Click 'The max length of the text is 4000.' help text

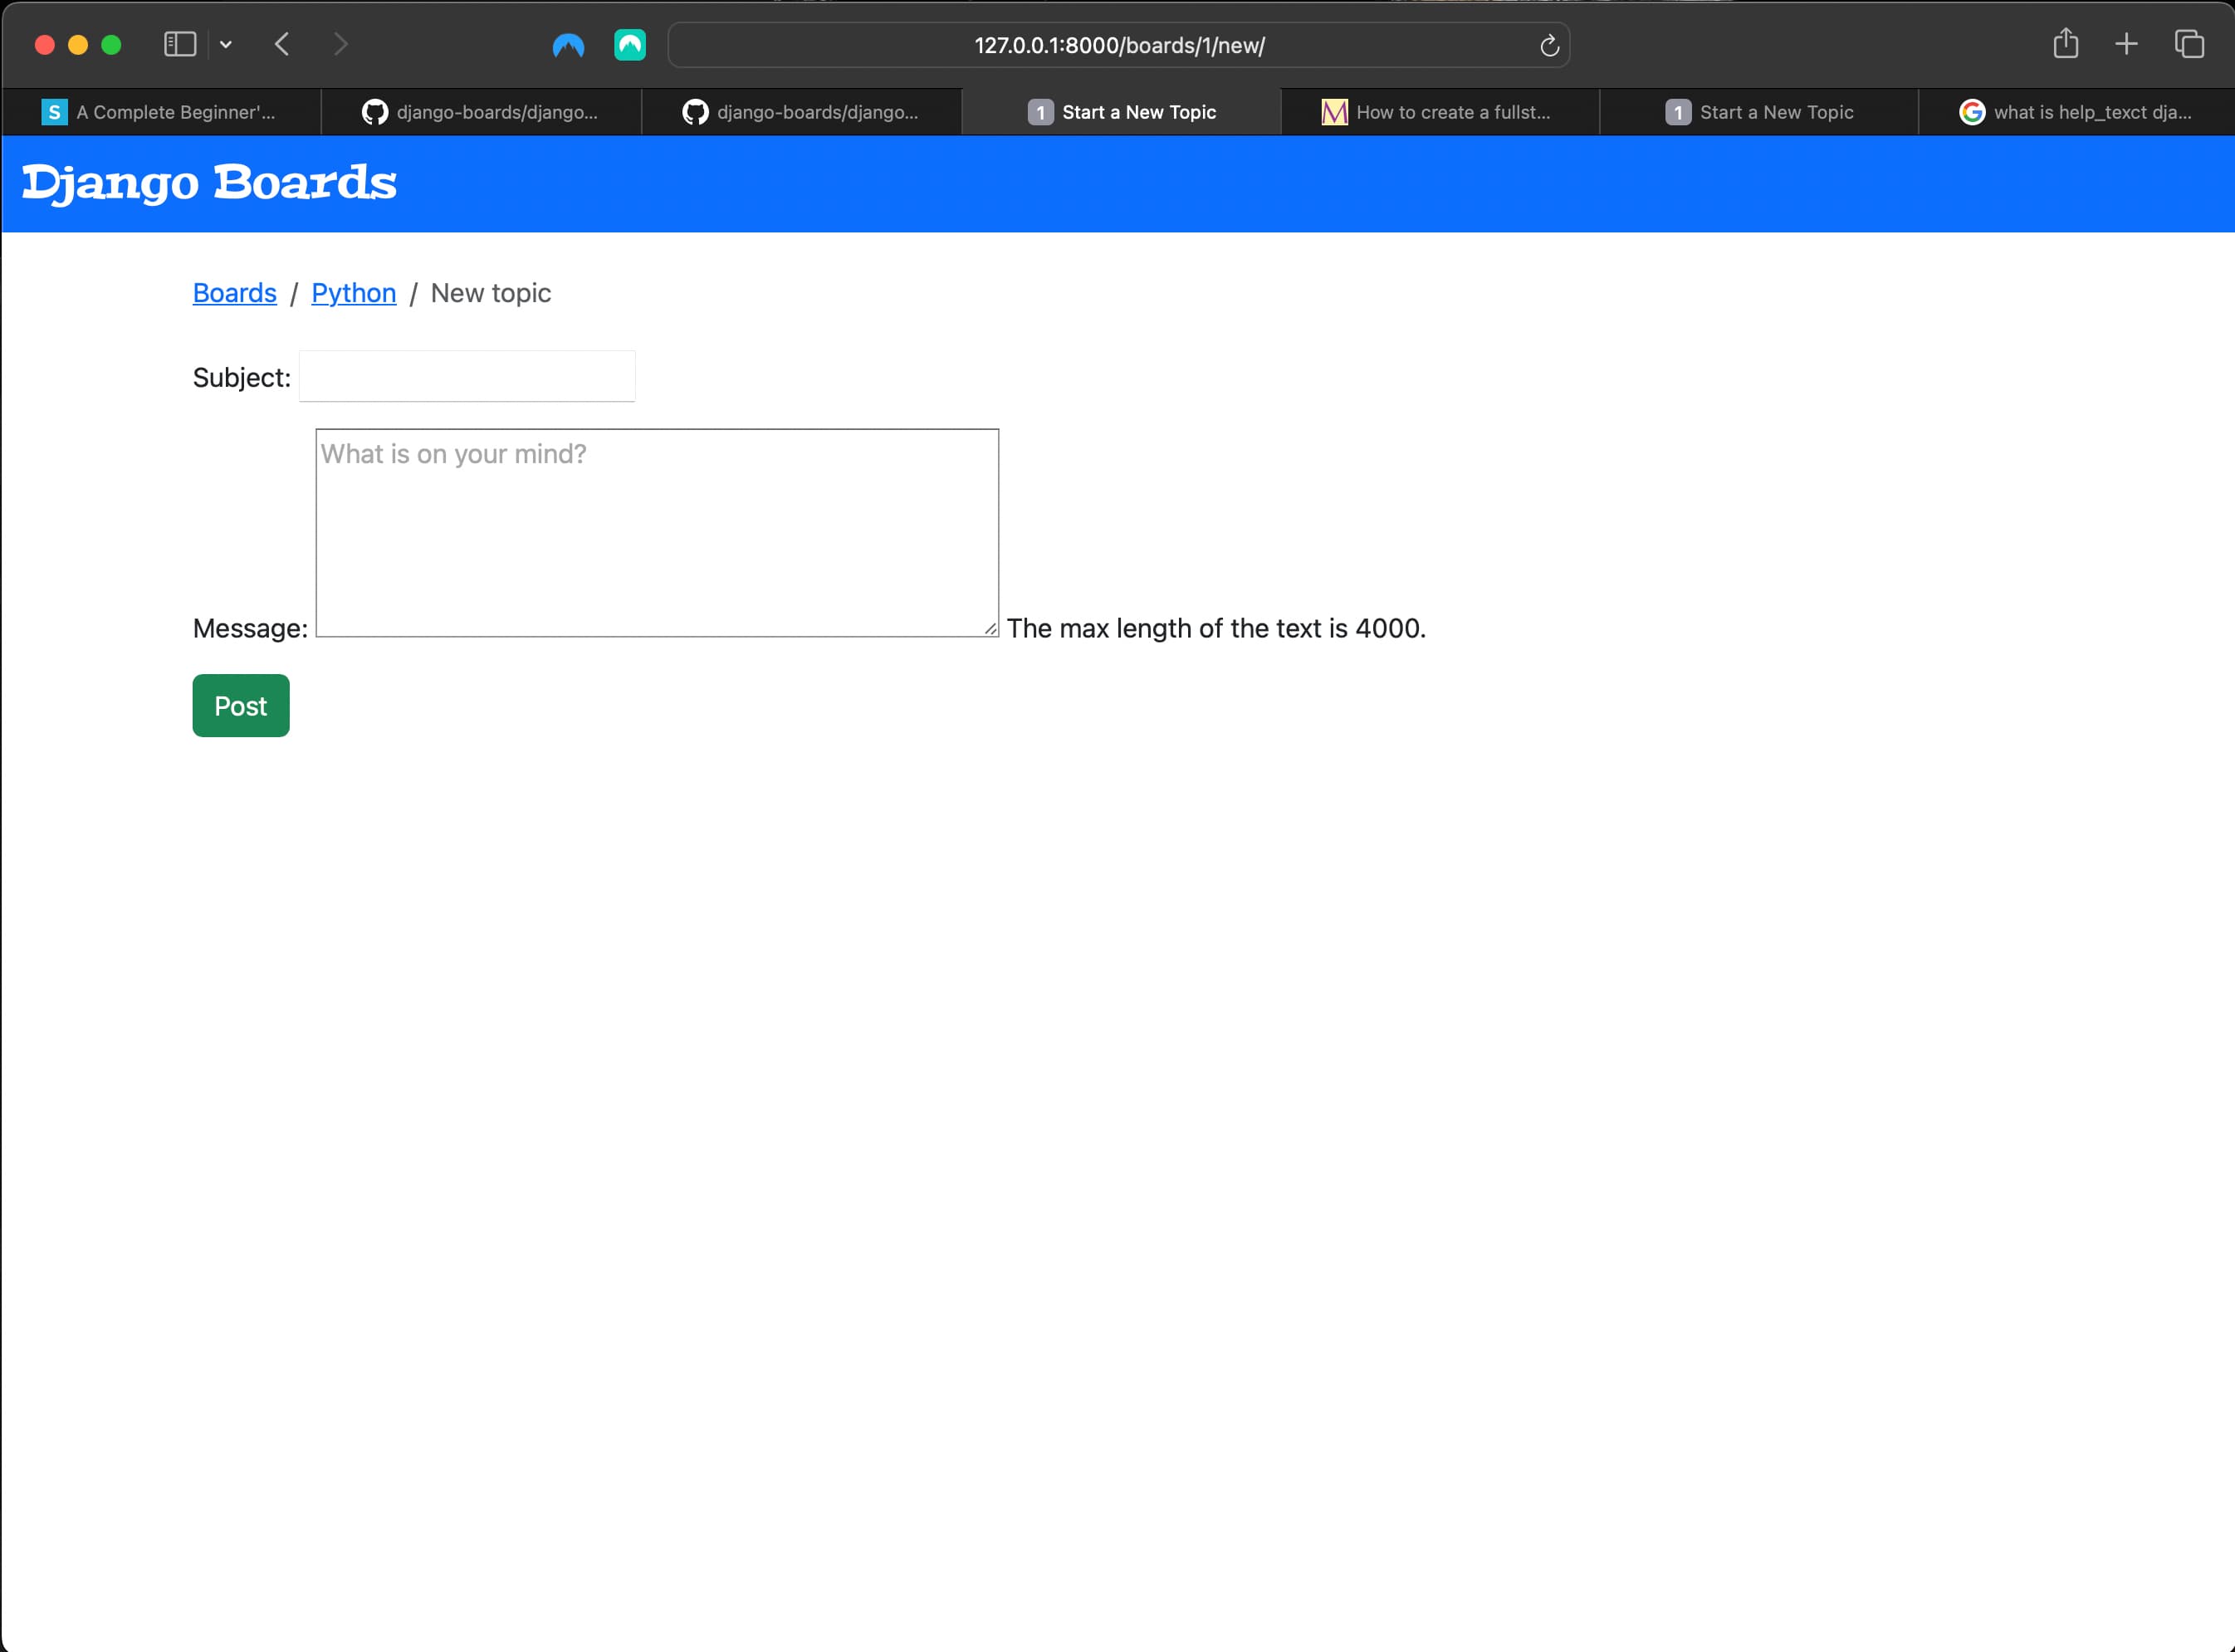click(1216, 629)
